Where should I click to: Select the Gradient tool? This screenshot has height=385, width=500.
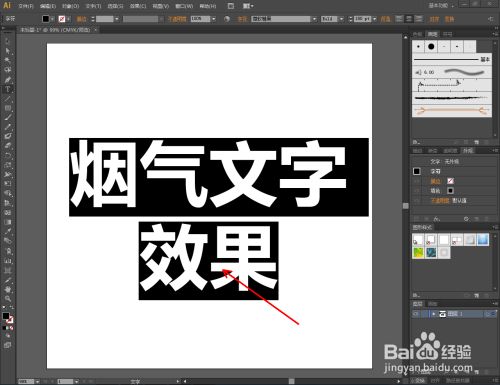8,222
